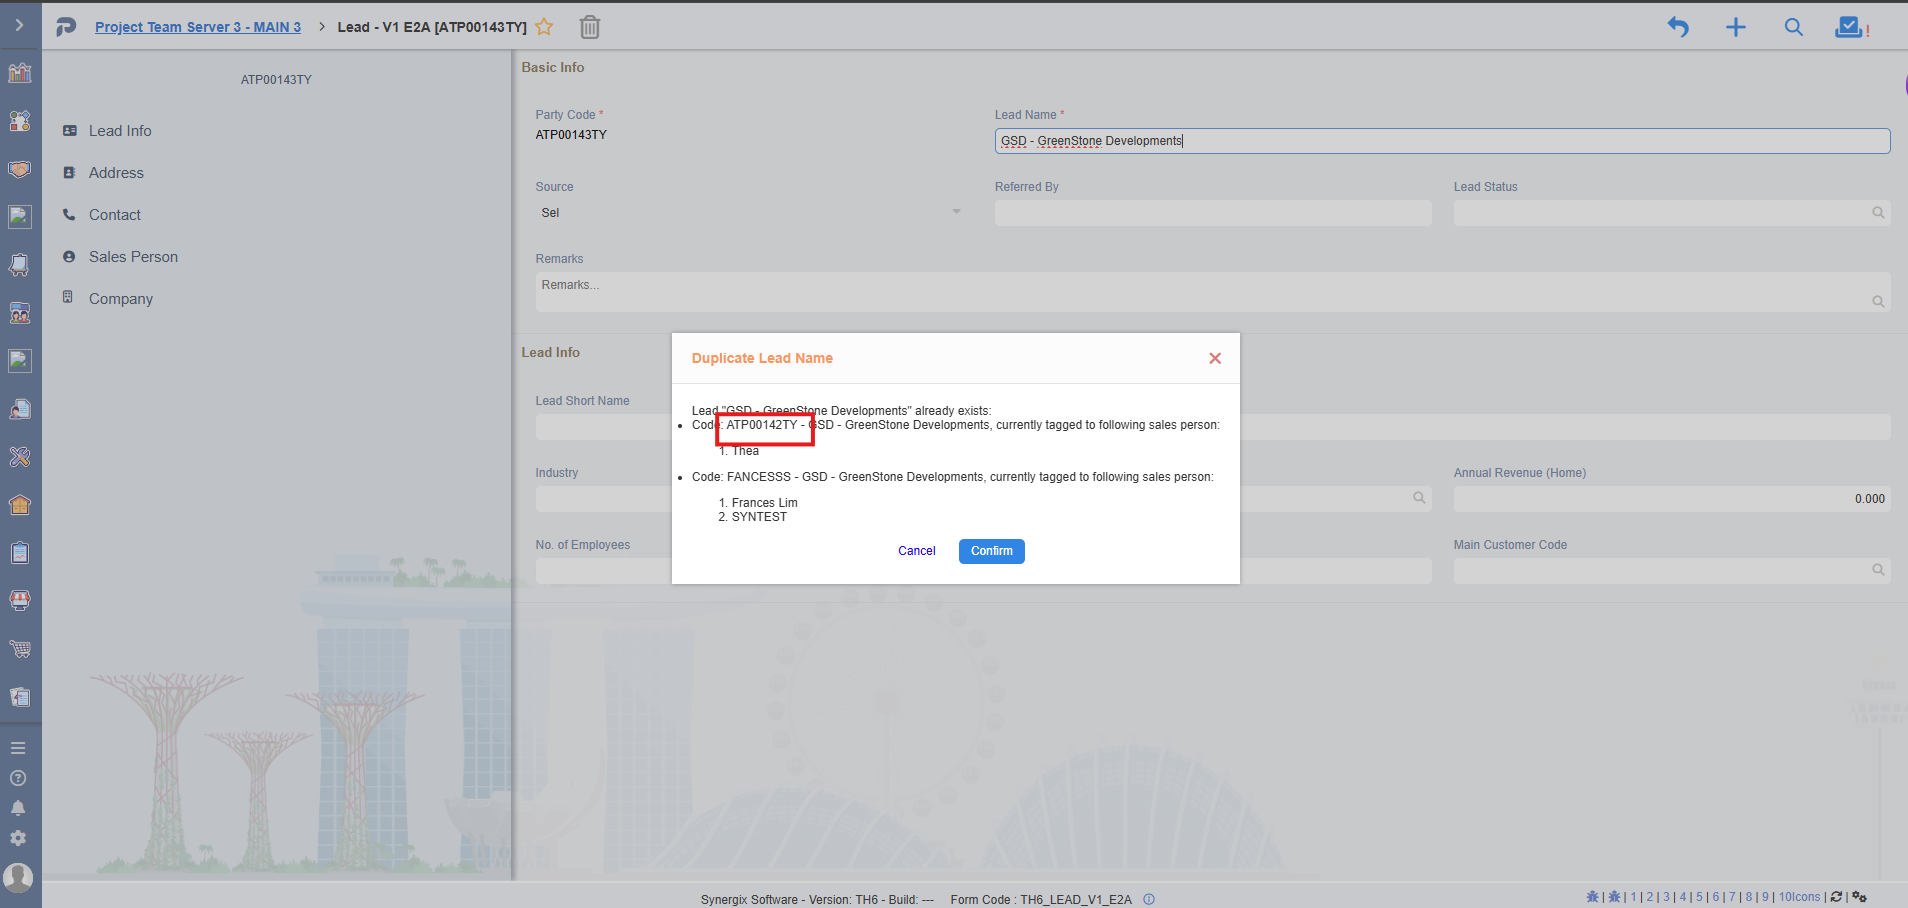Image resolution: width=1908 pixels, height=908 pixels.
Task: Click the Frances Lim sales person entry
Action: [x=765, y=503]
